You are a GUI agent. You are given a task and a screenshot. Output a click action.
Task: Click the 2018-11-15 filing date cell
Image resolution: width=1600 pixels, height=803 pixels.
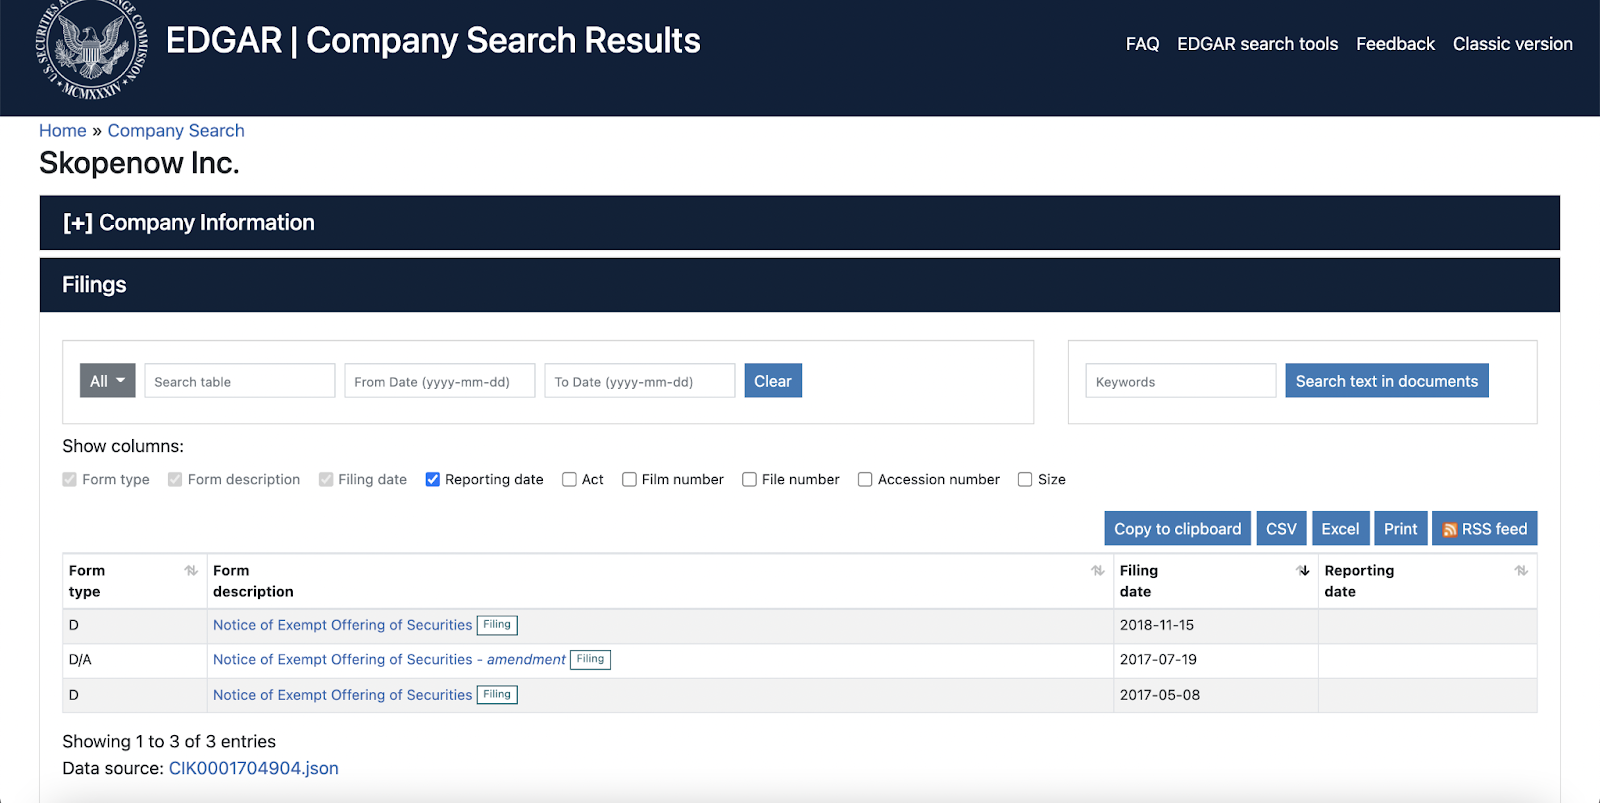click(x=1216, y=626)
